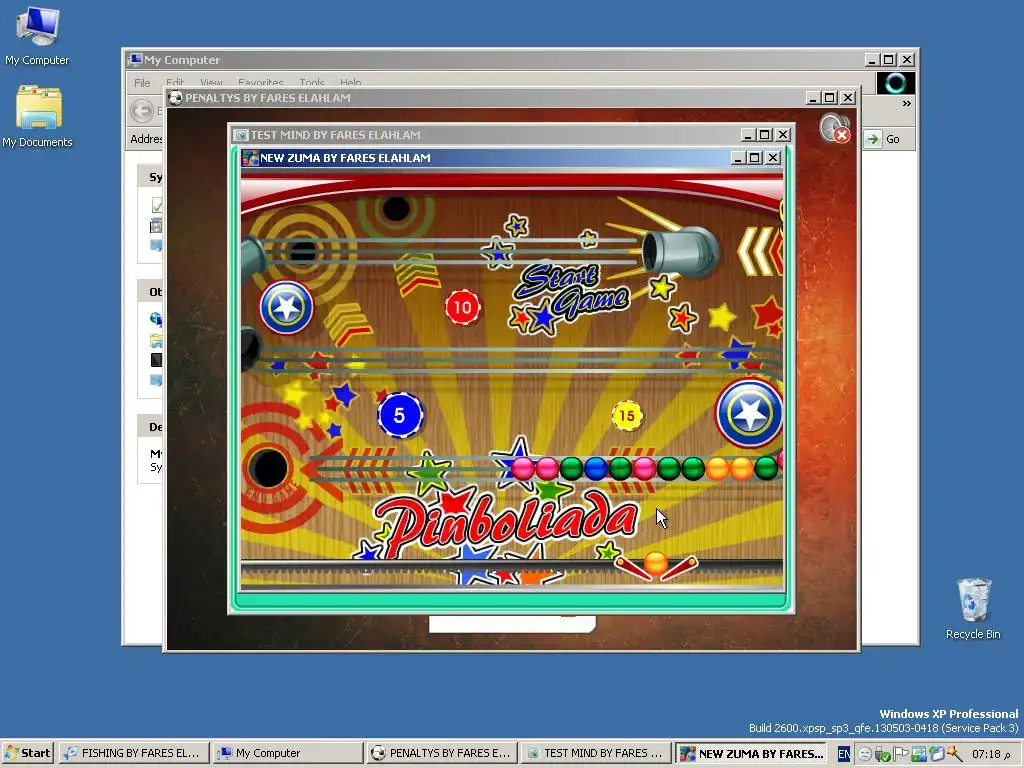This screenshot has width=1024, height=768.
Task: Minimize the New Zuma window
Action: (738, 158)
